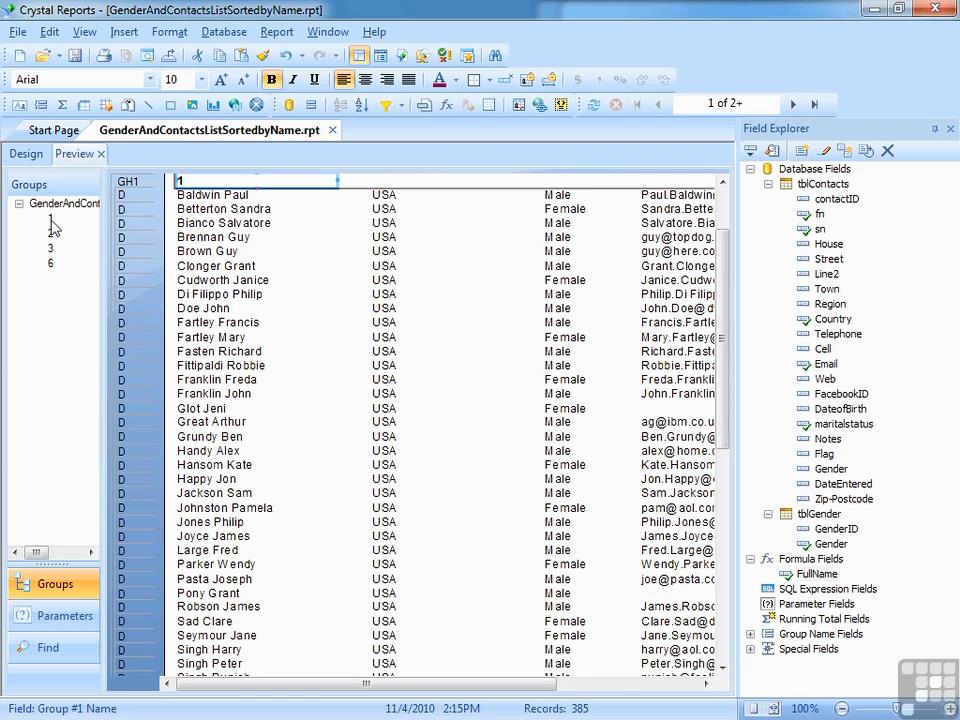Click the zoom out minus button
The width and height of the screenshot is (960, 720).
(842, 709)
